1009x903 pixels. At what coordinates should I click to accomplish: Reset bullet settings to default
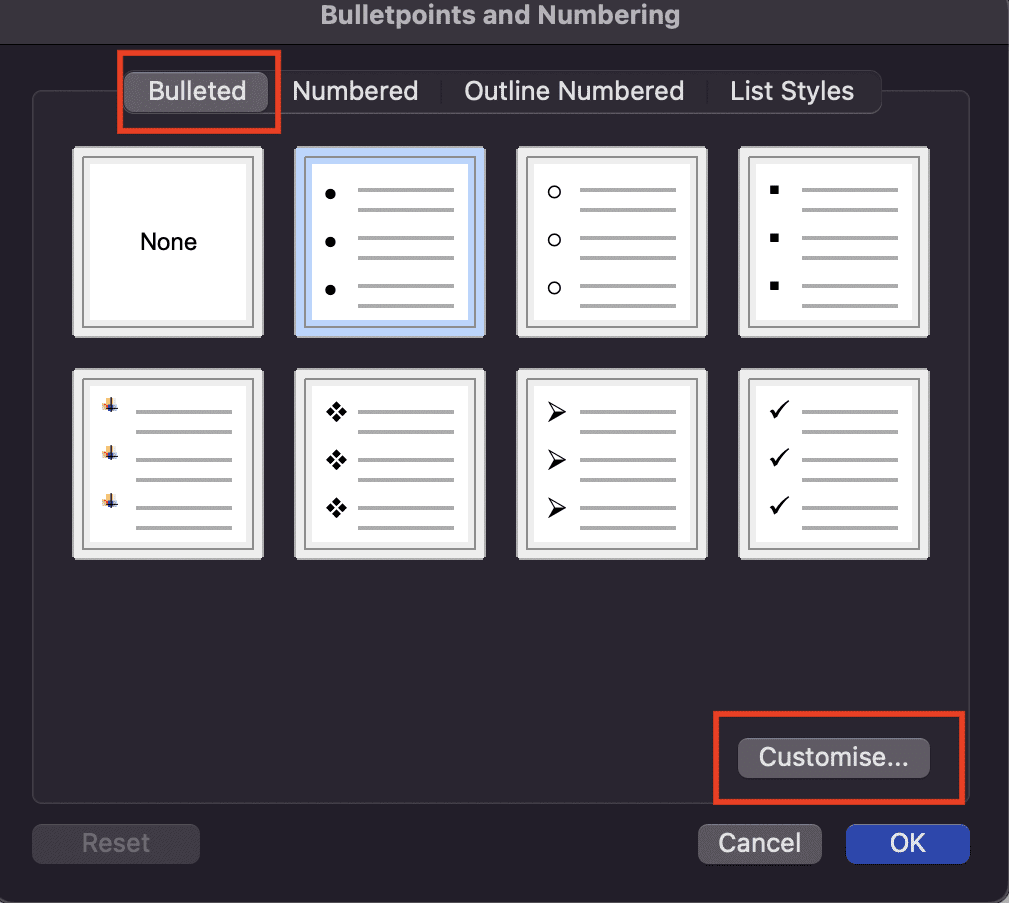[115, 843]
